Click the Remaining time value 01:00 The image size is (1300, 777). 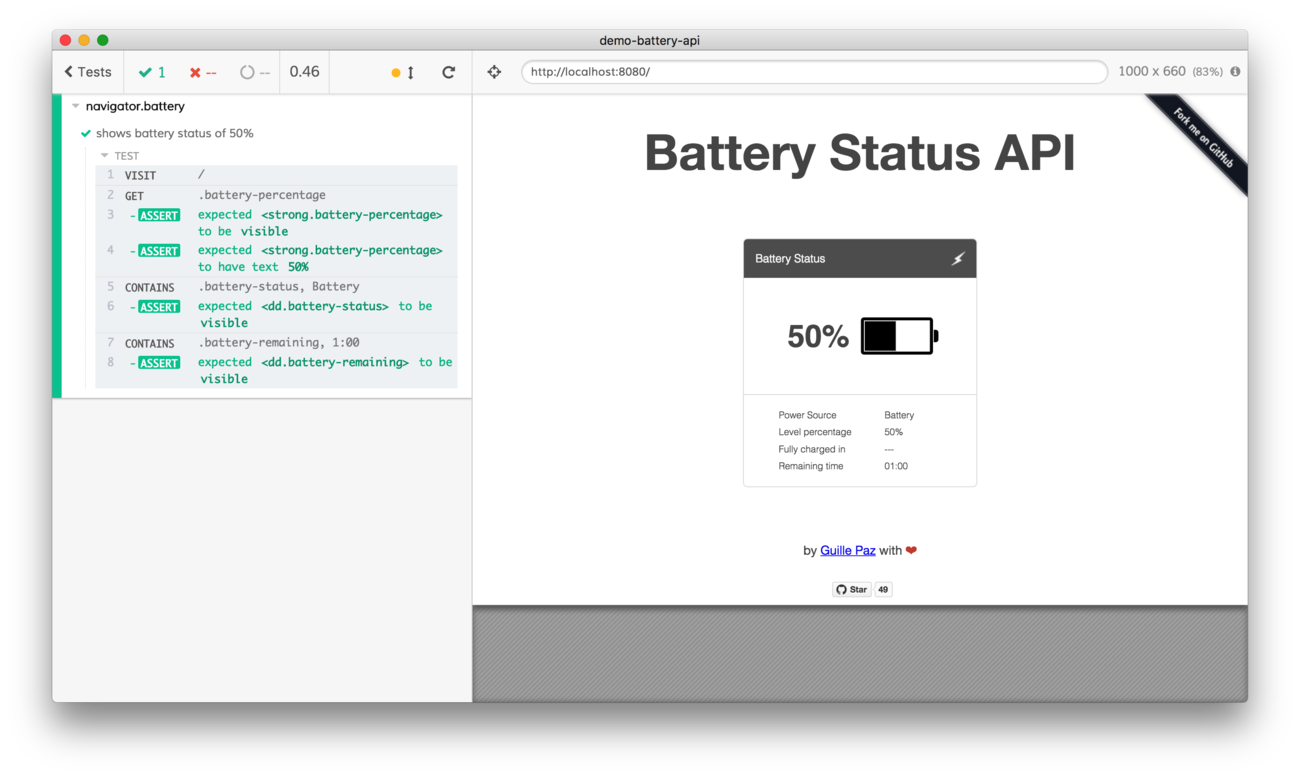point(896,466)
